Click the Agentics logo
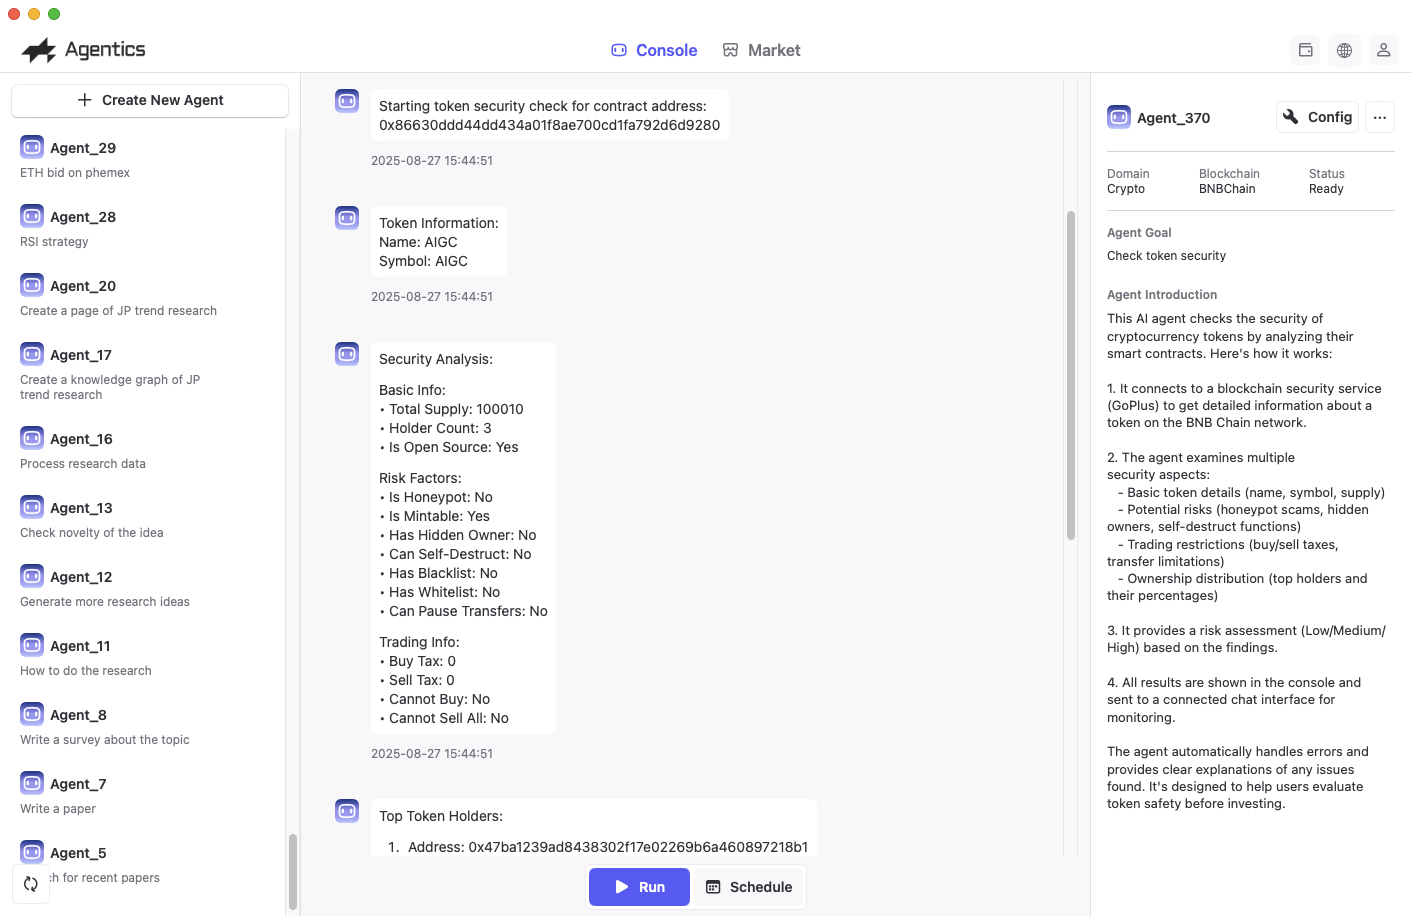 tap(84, 50)
